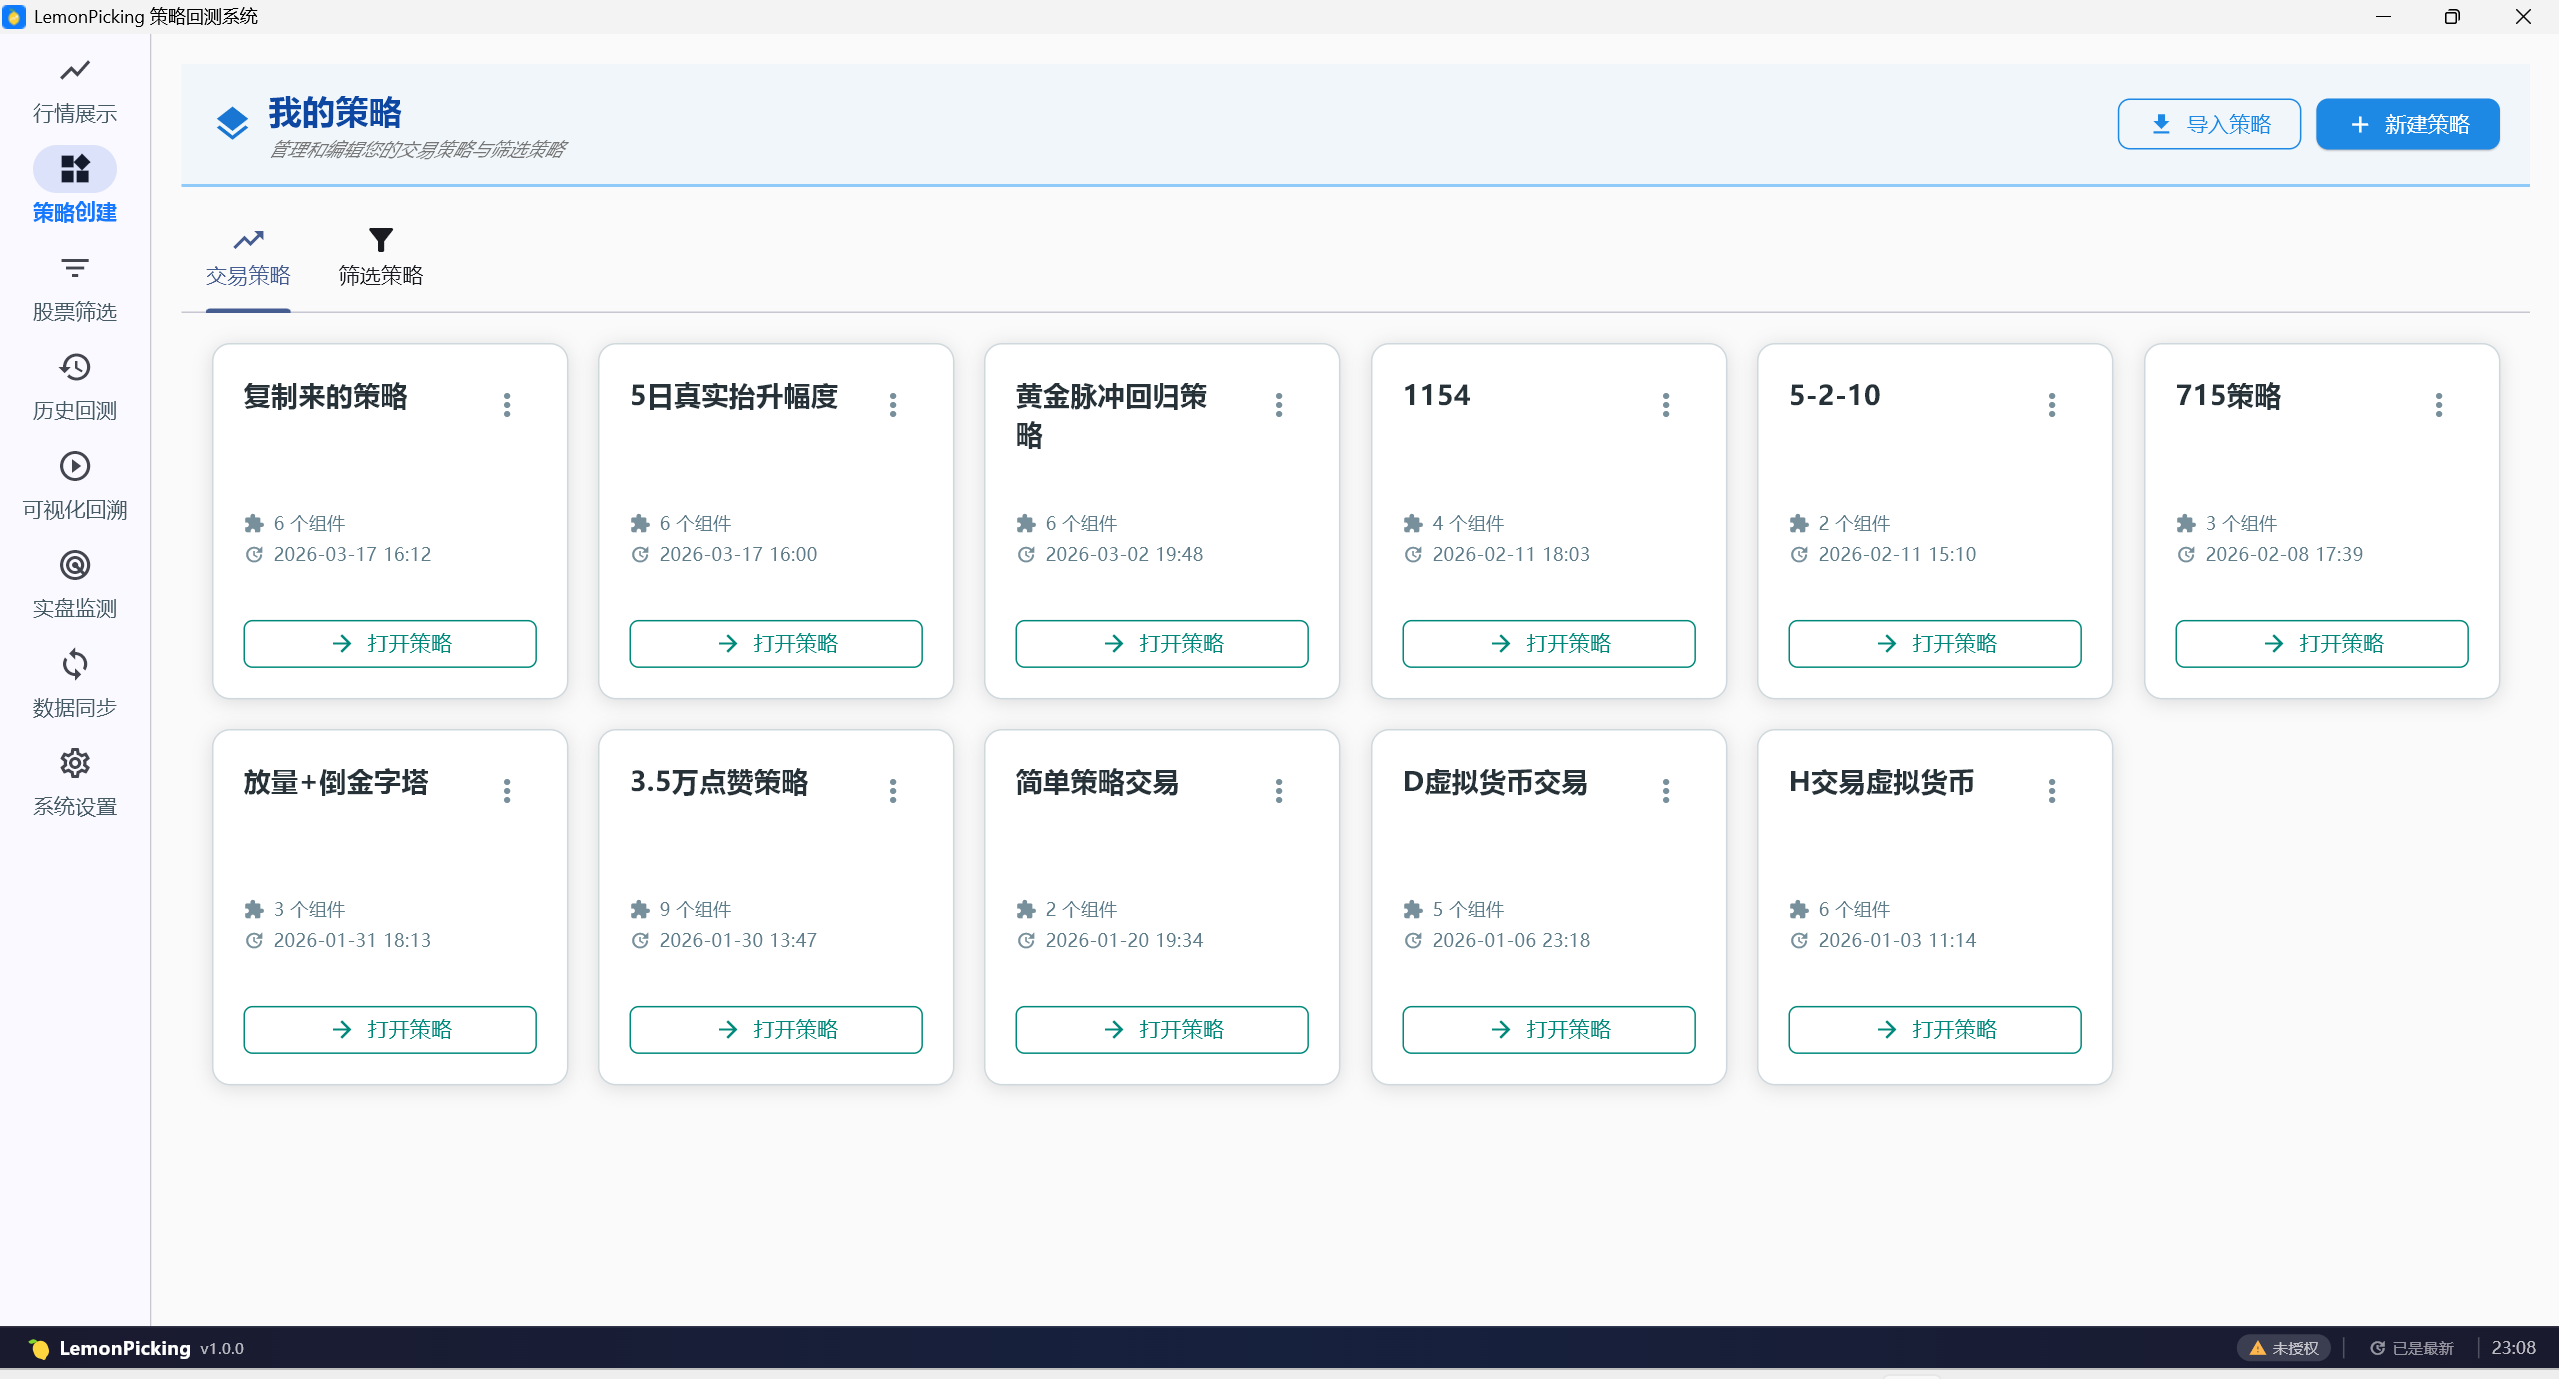Open more options for 3.5万点赞策略
Image resolution: width=2559 pixels, height=1379 pixels.
point(893,790)
